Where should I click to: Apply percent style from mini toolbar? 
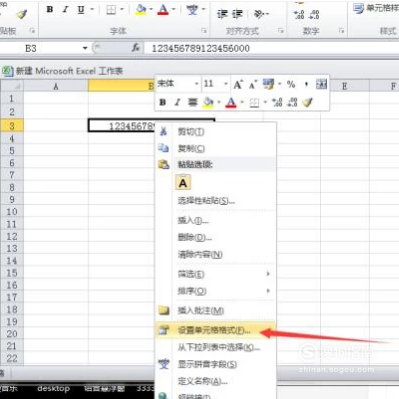click(291, 84)
